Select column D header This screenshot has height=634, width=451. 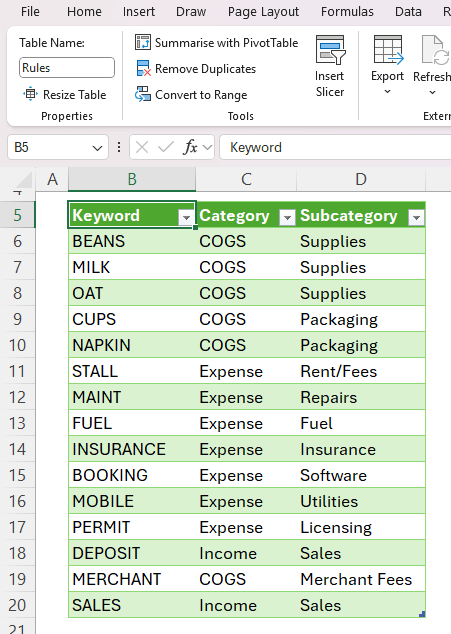(x=361, y=179)
